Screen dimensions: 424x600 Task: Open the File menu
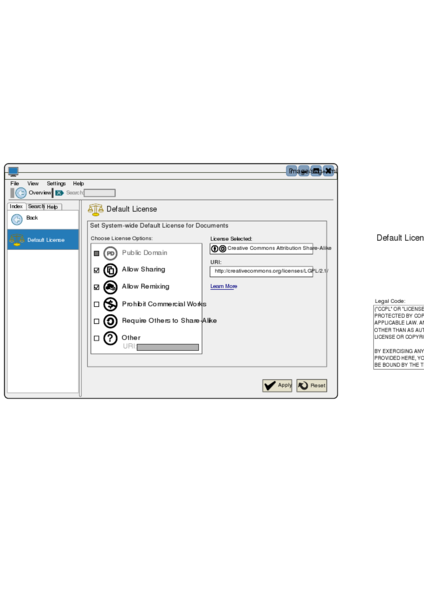[15, 183]
